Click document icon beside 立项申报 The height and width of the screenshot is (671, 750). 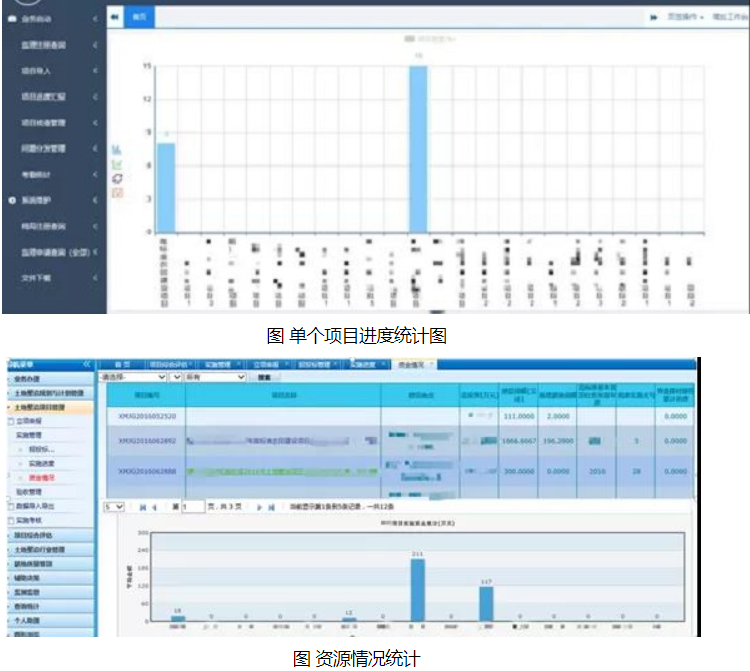pos(11,421)
